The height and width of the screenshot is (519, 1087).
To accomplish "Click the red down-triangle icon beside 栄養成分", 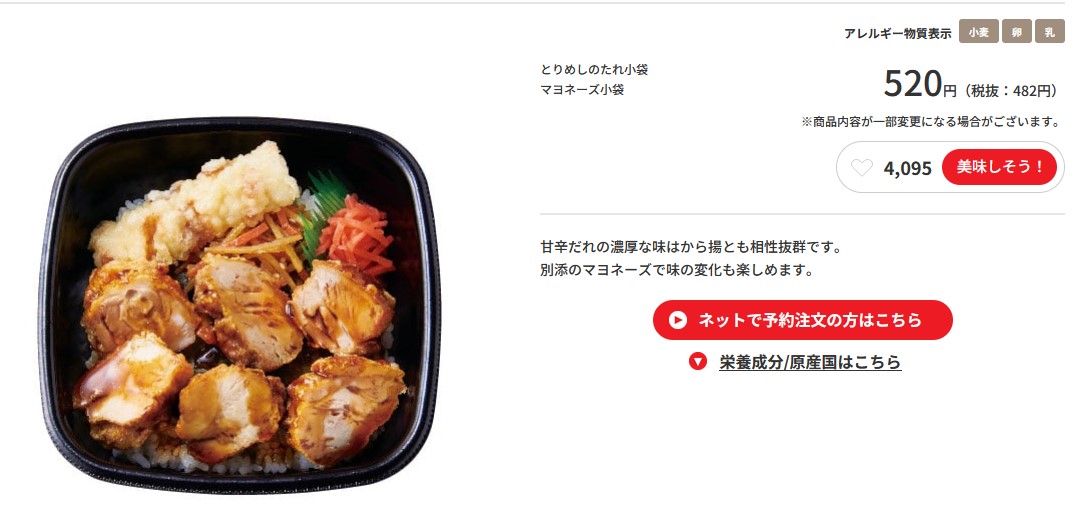I will (x=697, y=361).
